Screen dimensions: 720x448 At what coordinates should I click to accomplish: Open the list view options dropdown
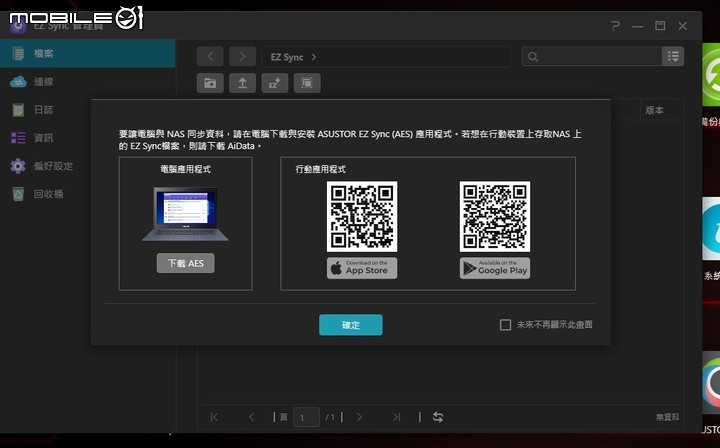(x=673, y=56)
